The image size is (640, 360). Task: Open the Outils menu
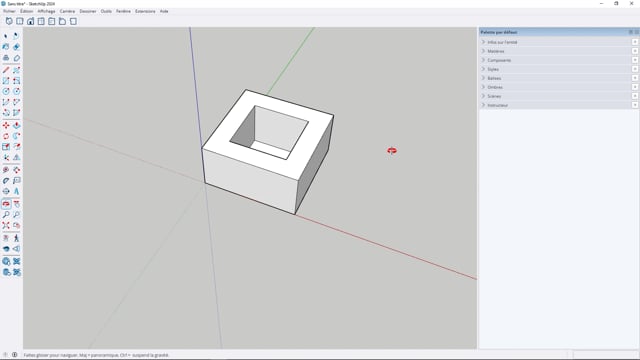click(x=106, y=11)
